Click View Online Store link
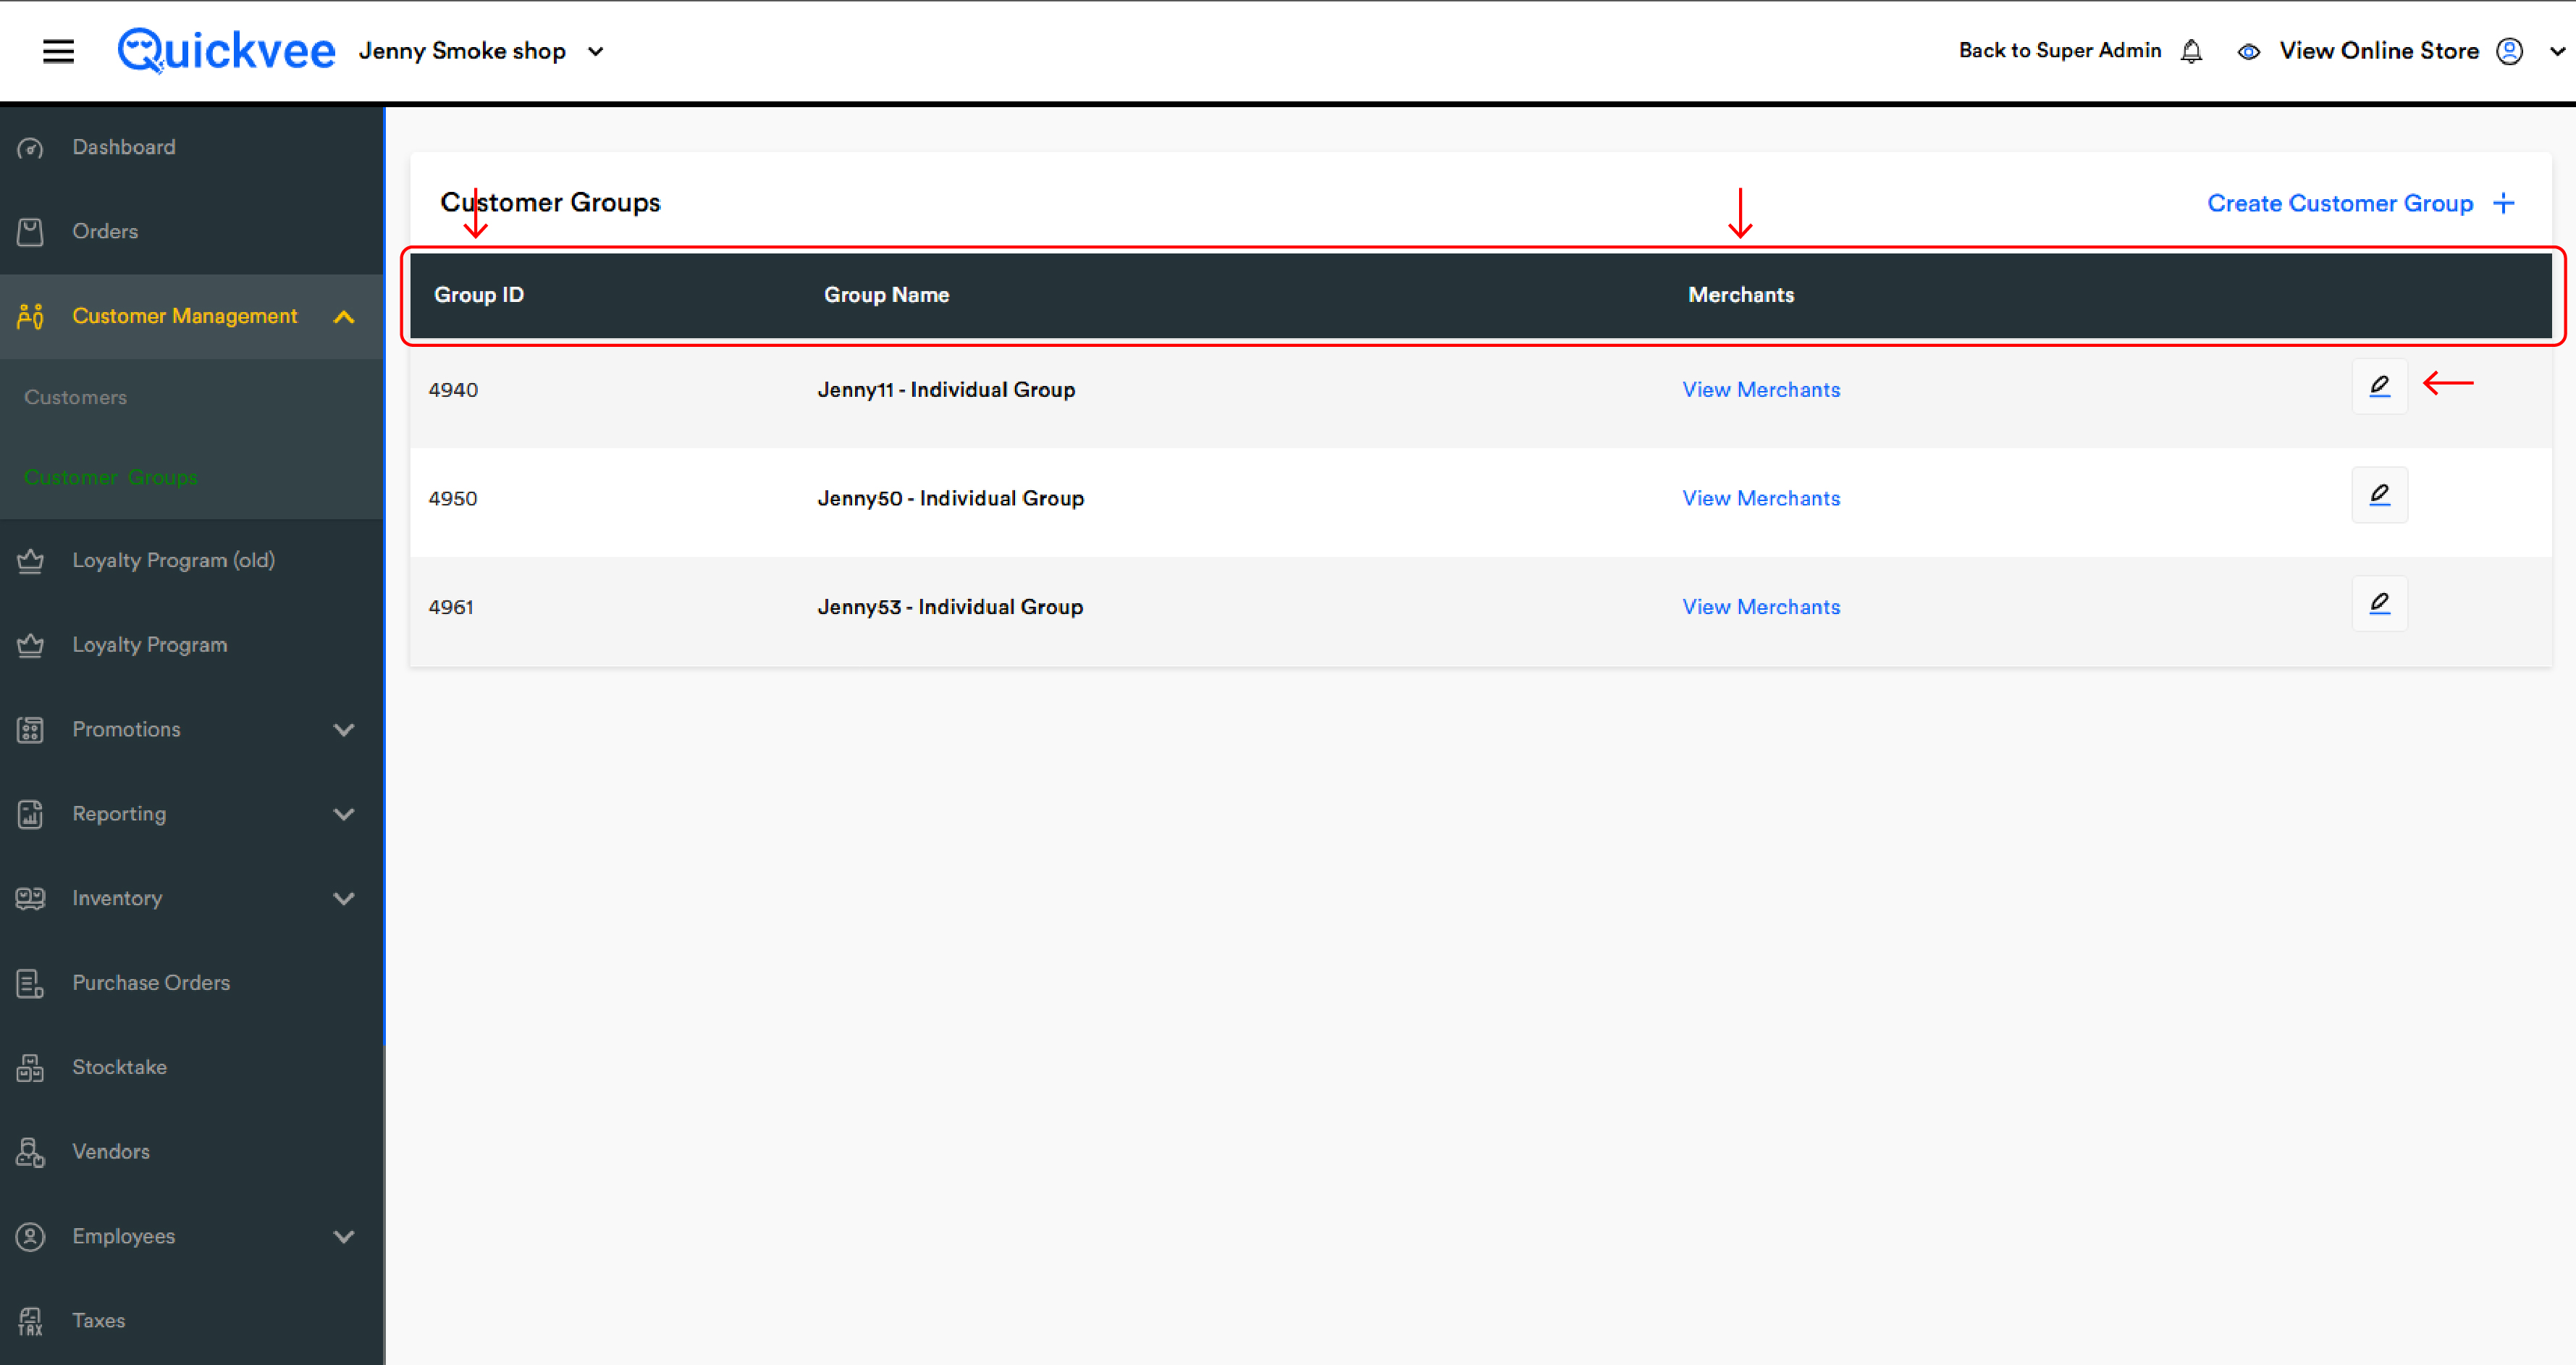 click(x=2379, y=51)
